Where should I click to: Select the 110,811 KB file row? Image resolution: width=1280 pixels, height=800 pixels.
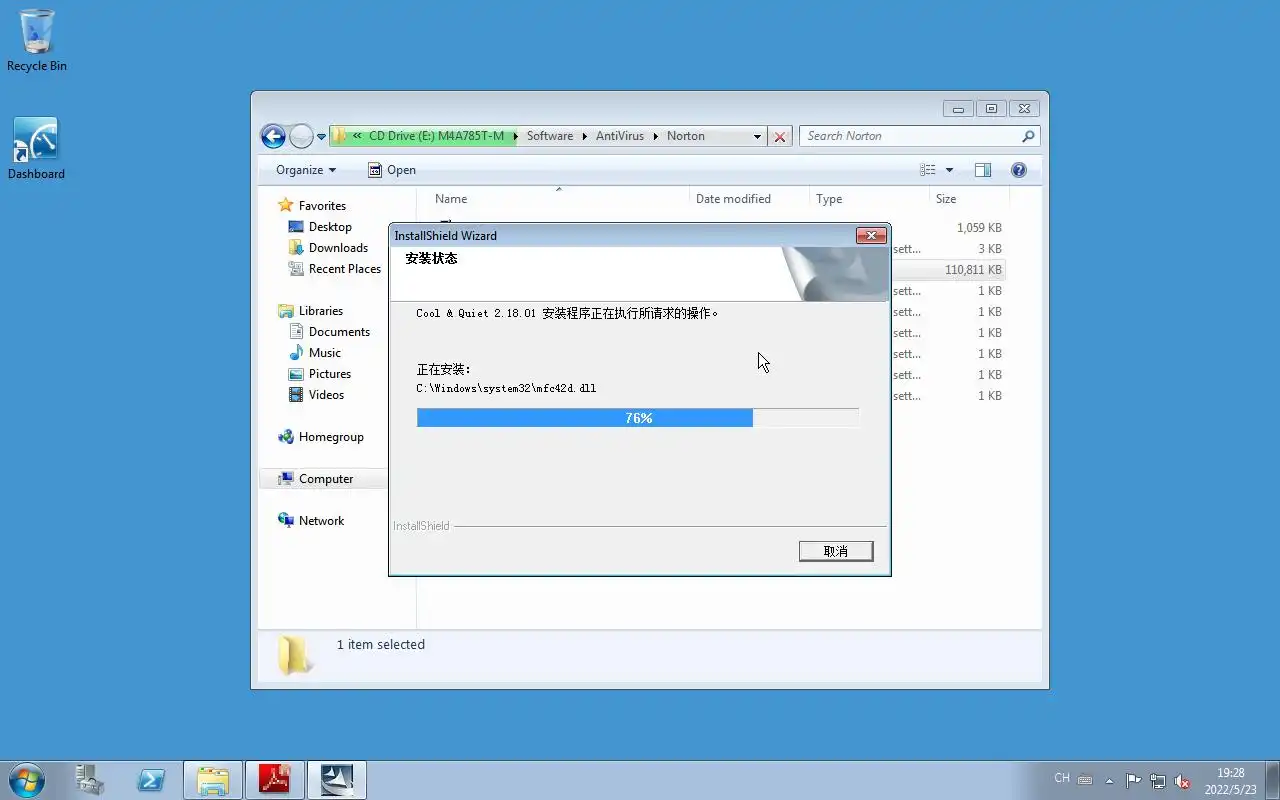coord(948,270)
